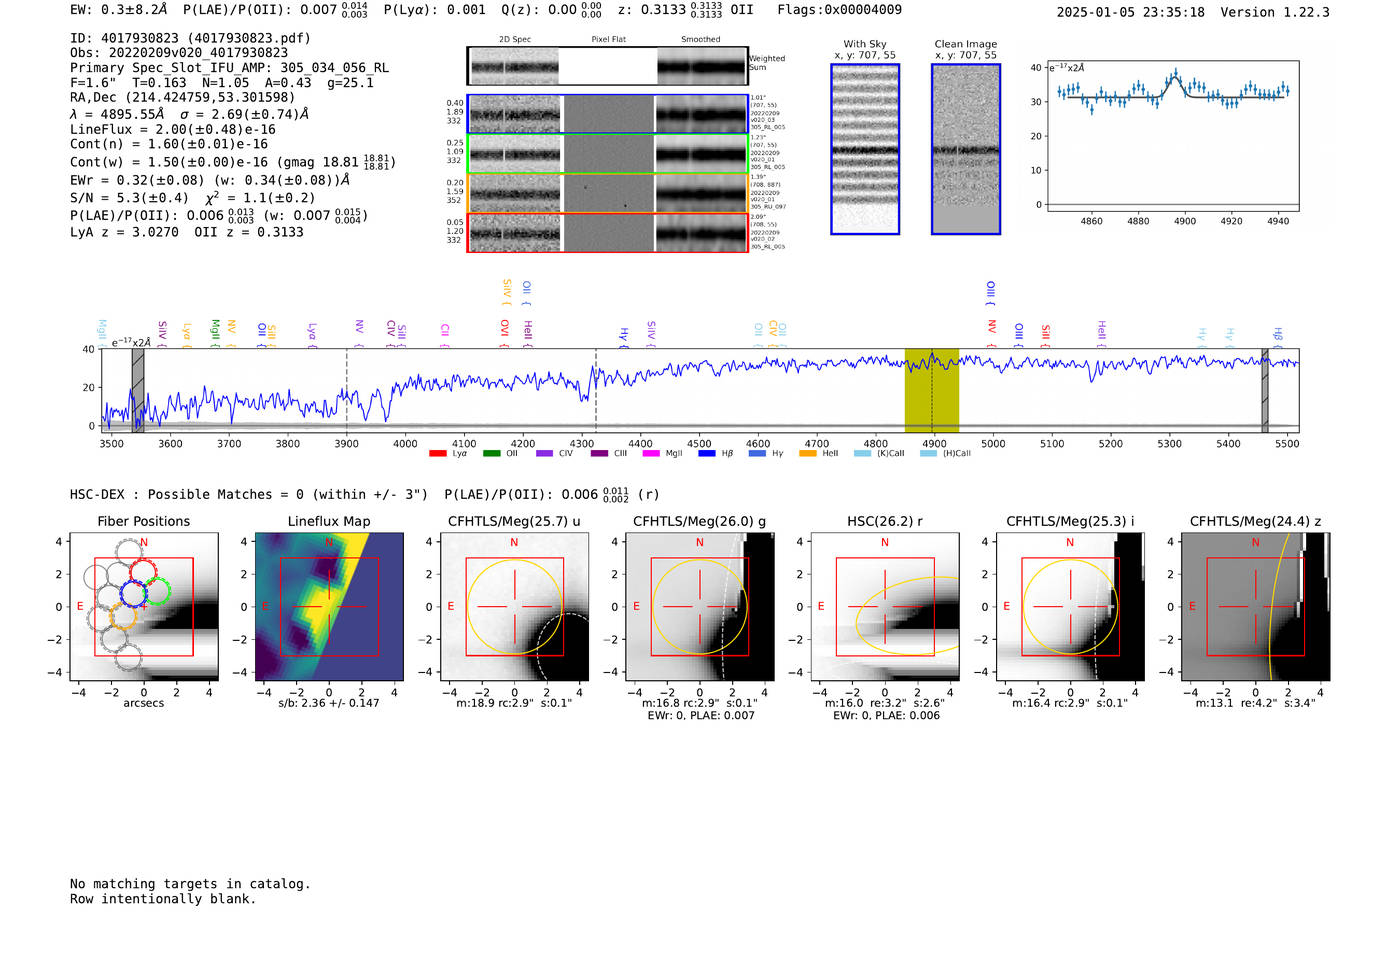This screenshot has height=953, width=1400.
Task: Click the hatched gray band near 5460 Å
Action: pyautogui.click(x=1265, y=390)
